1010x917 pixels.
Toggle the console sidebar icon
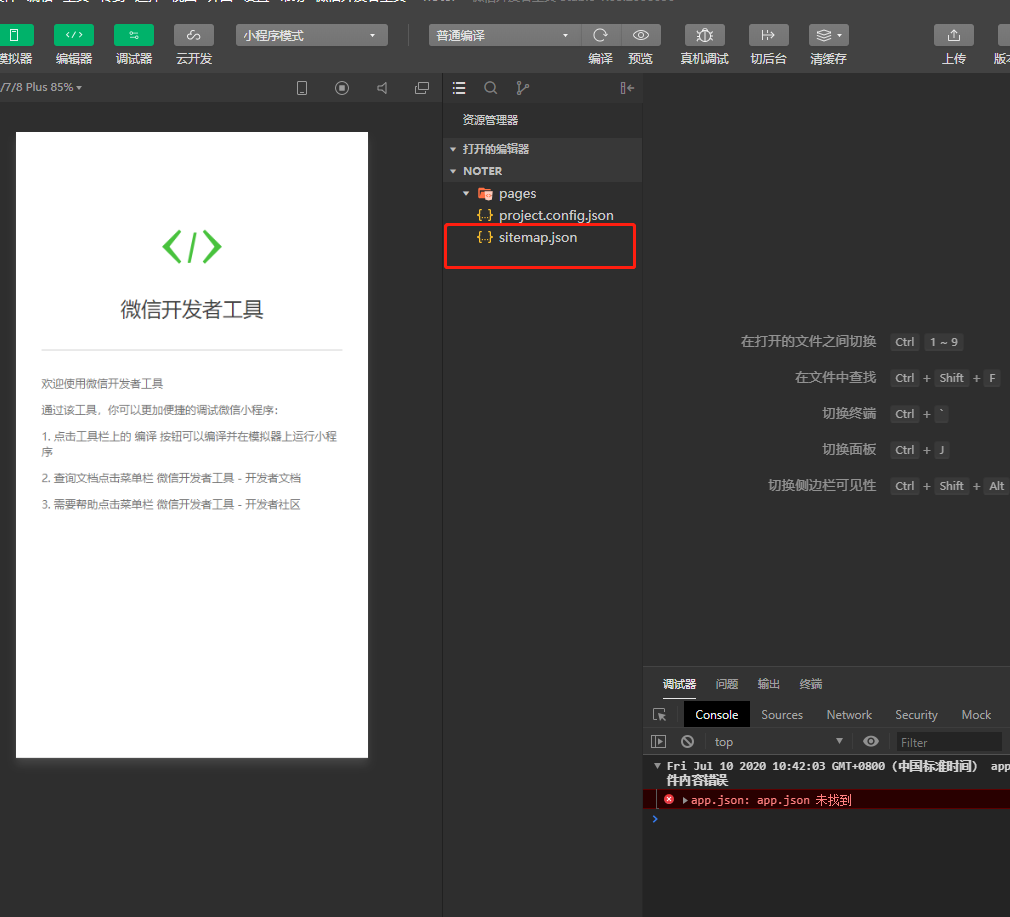click(x=658, y=741)
